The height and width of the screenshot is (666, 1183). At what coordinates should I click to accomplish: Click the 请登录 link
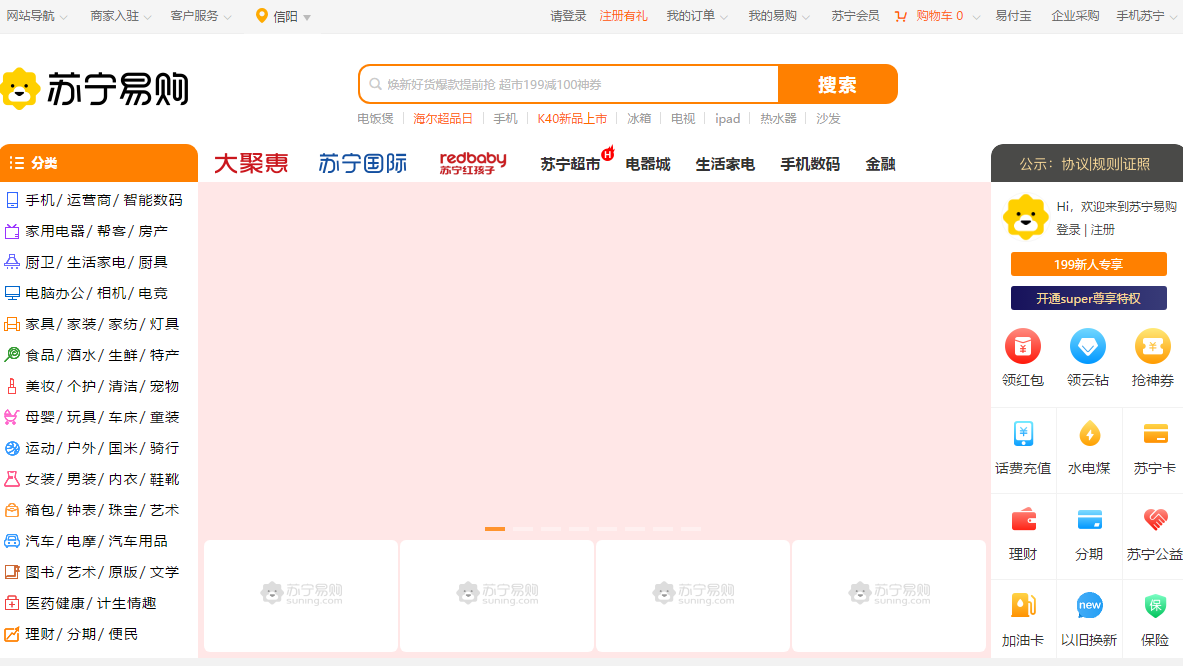[x=568, y=16]
